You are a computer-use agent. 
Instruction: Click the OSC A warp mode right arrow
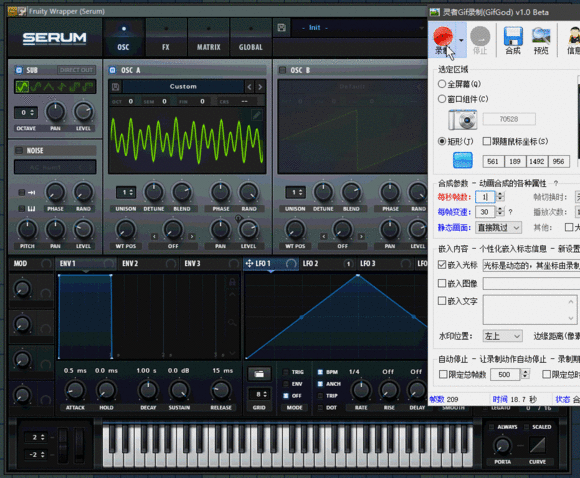[x=192, y=236]
